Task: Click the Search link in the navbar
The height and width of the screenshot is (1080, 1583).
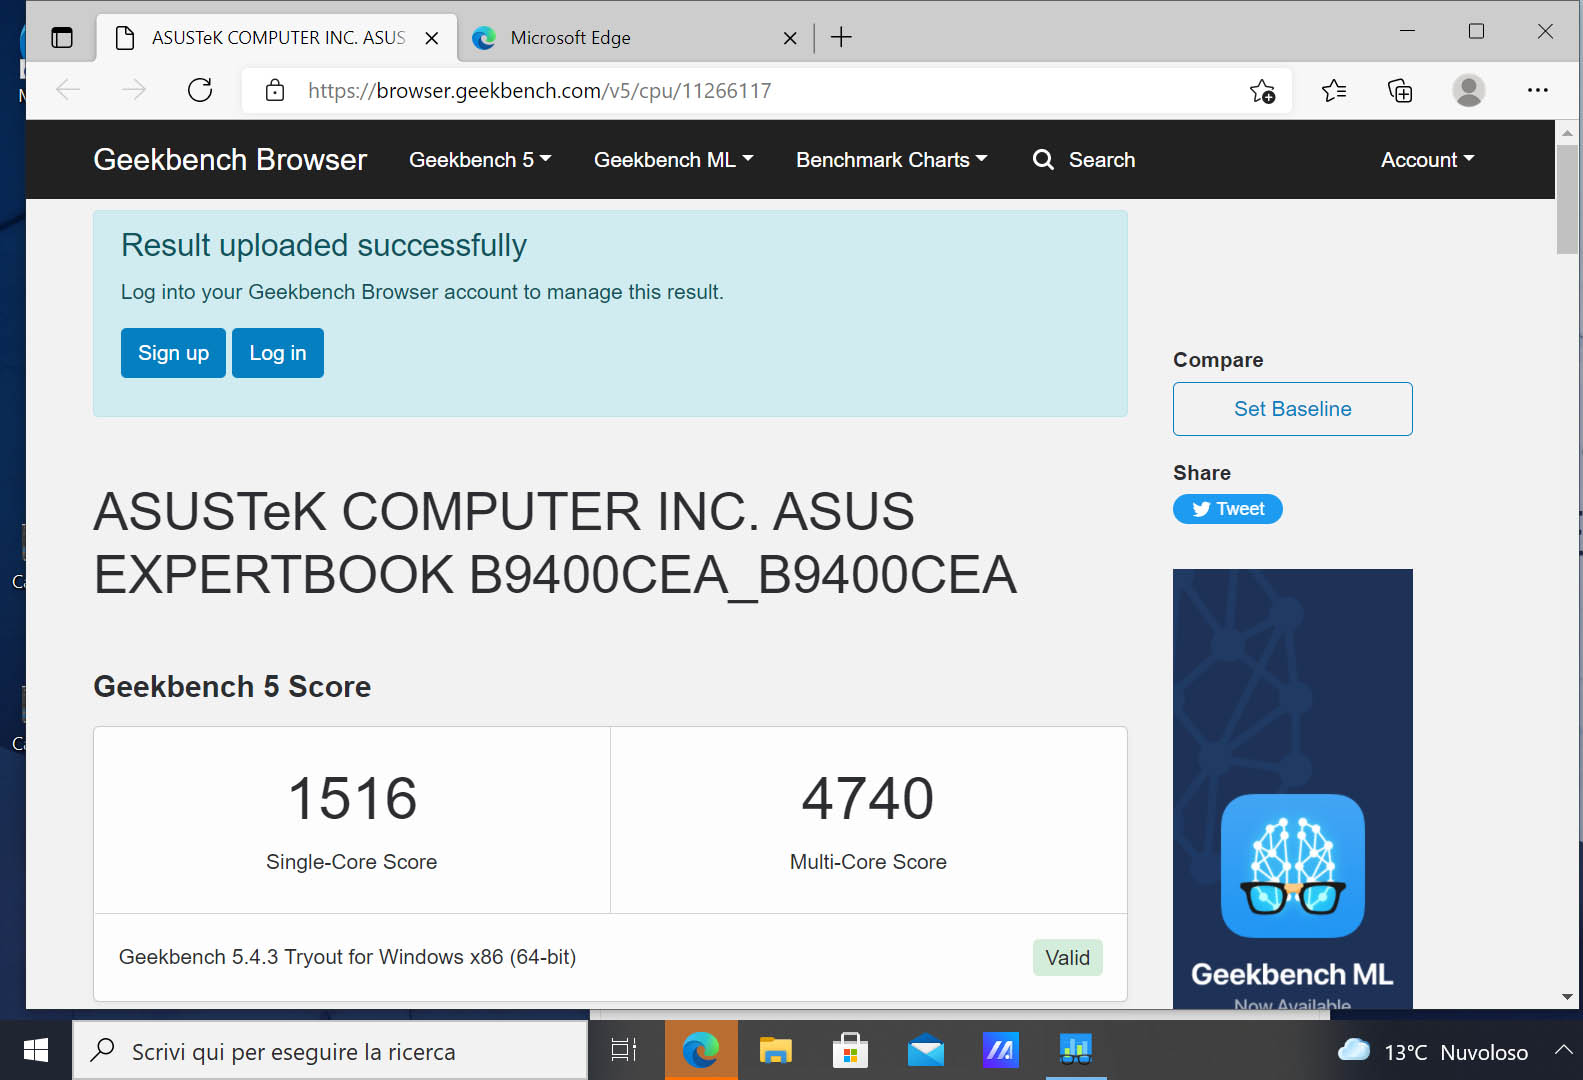Action: tap(1102, 160)
